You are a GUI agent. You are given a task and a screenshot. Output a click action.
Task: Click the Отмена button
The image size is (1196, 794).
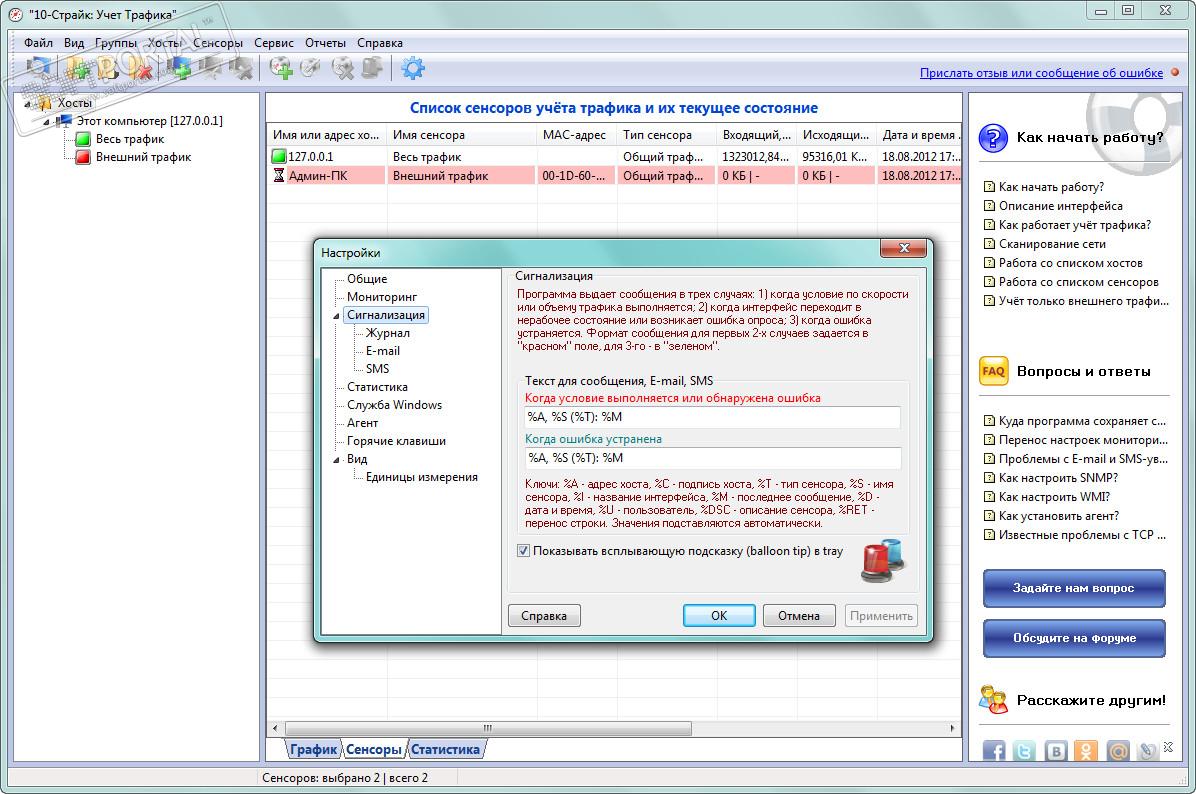pos(799,616)
